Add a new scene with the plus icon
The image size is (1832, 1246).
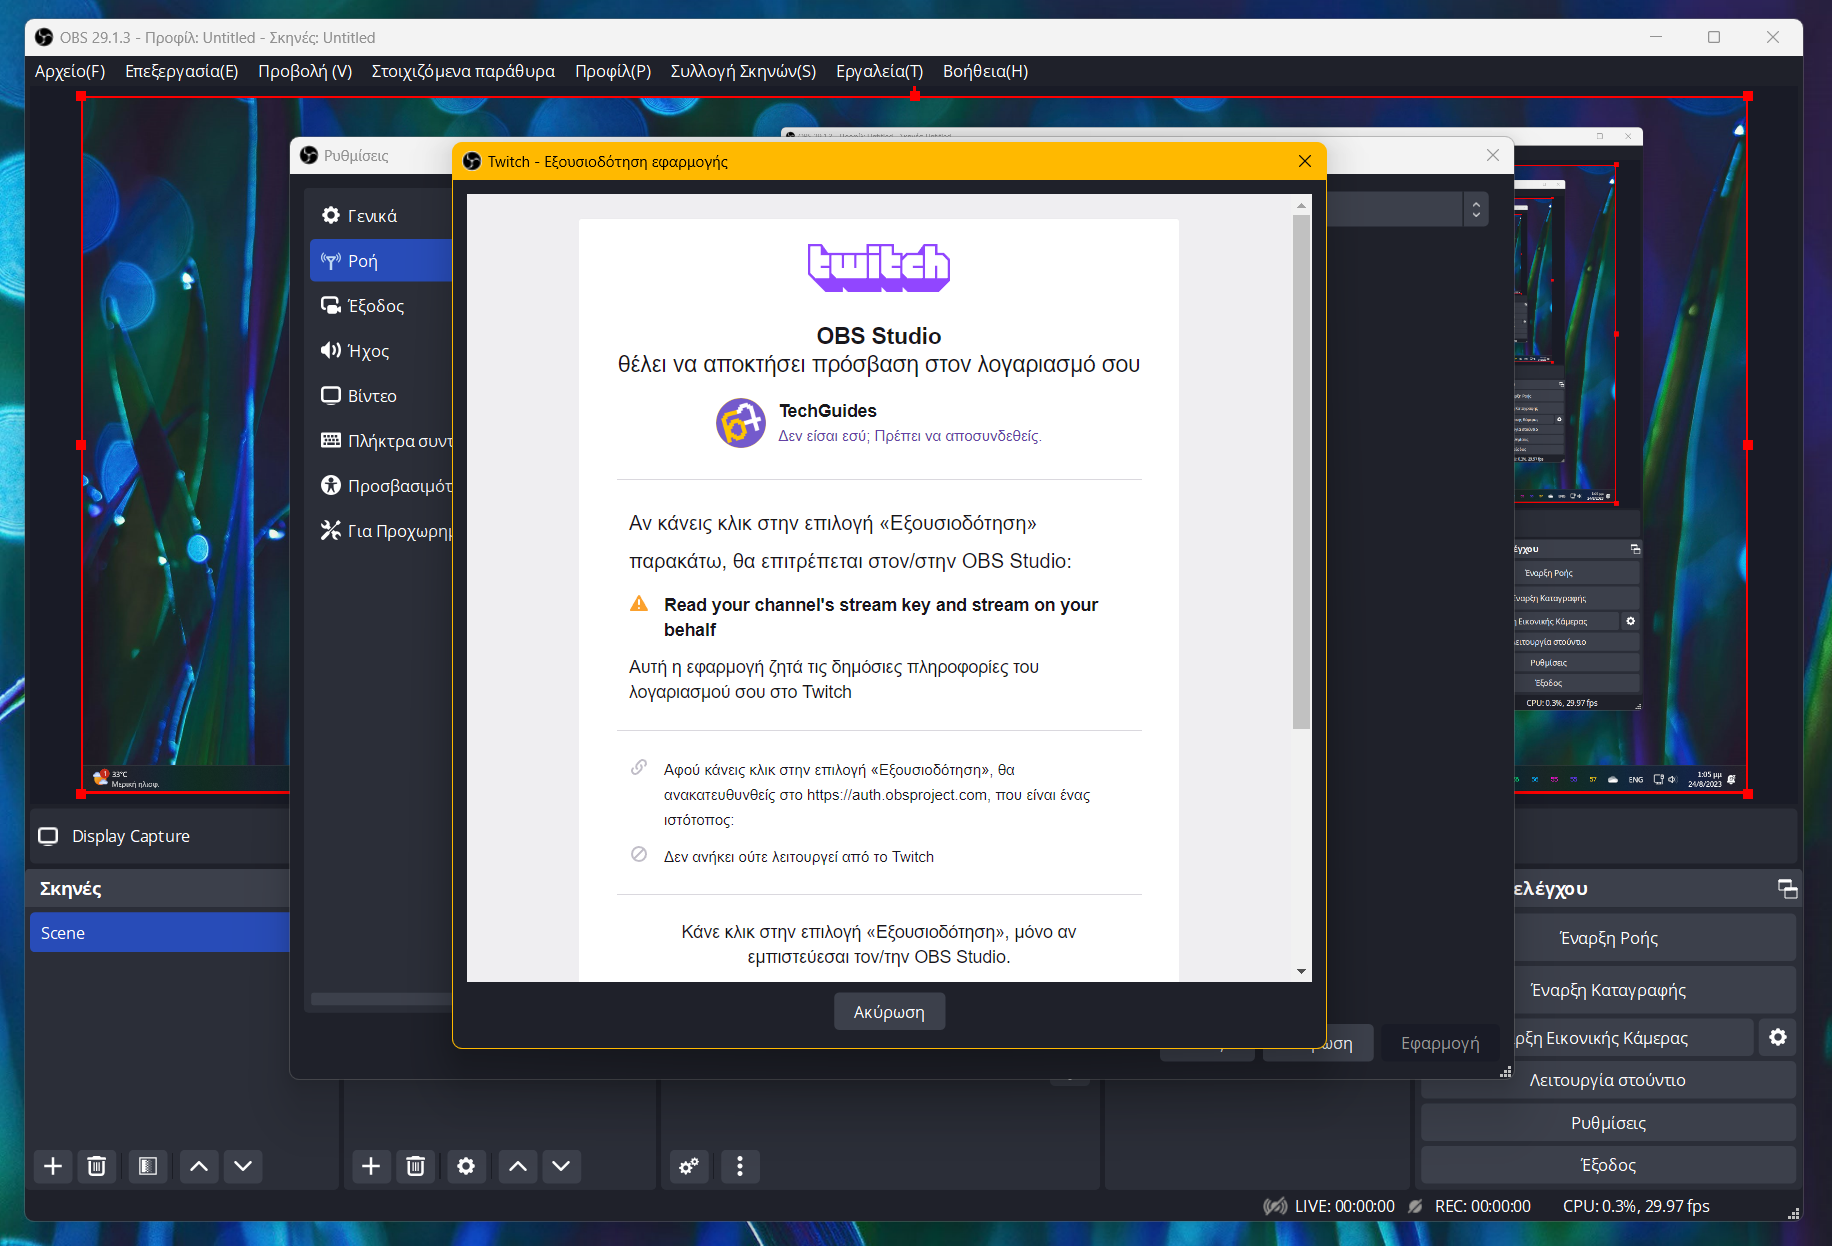pos(53,1166)
